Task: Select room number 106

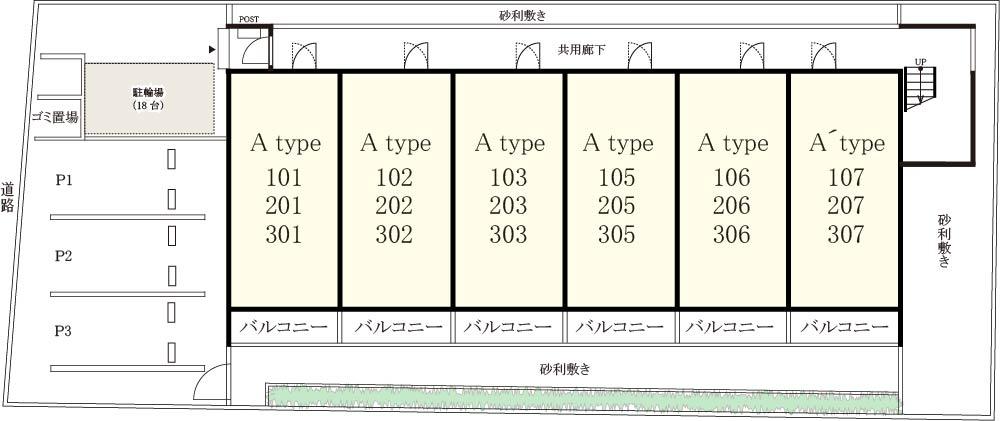Action: tap(732, 177)
